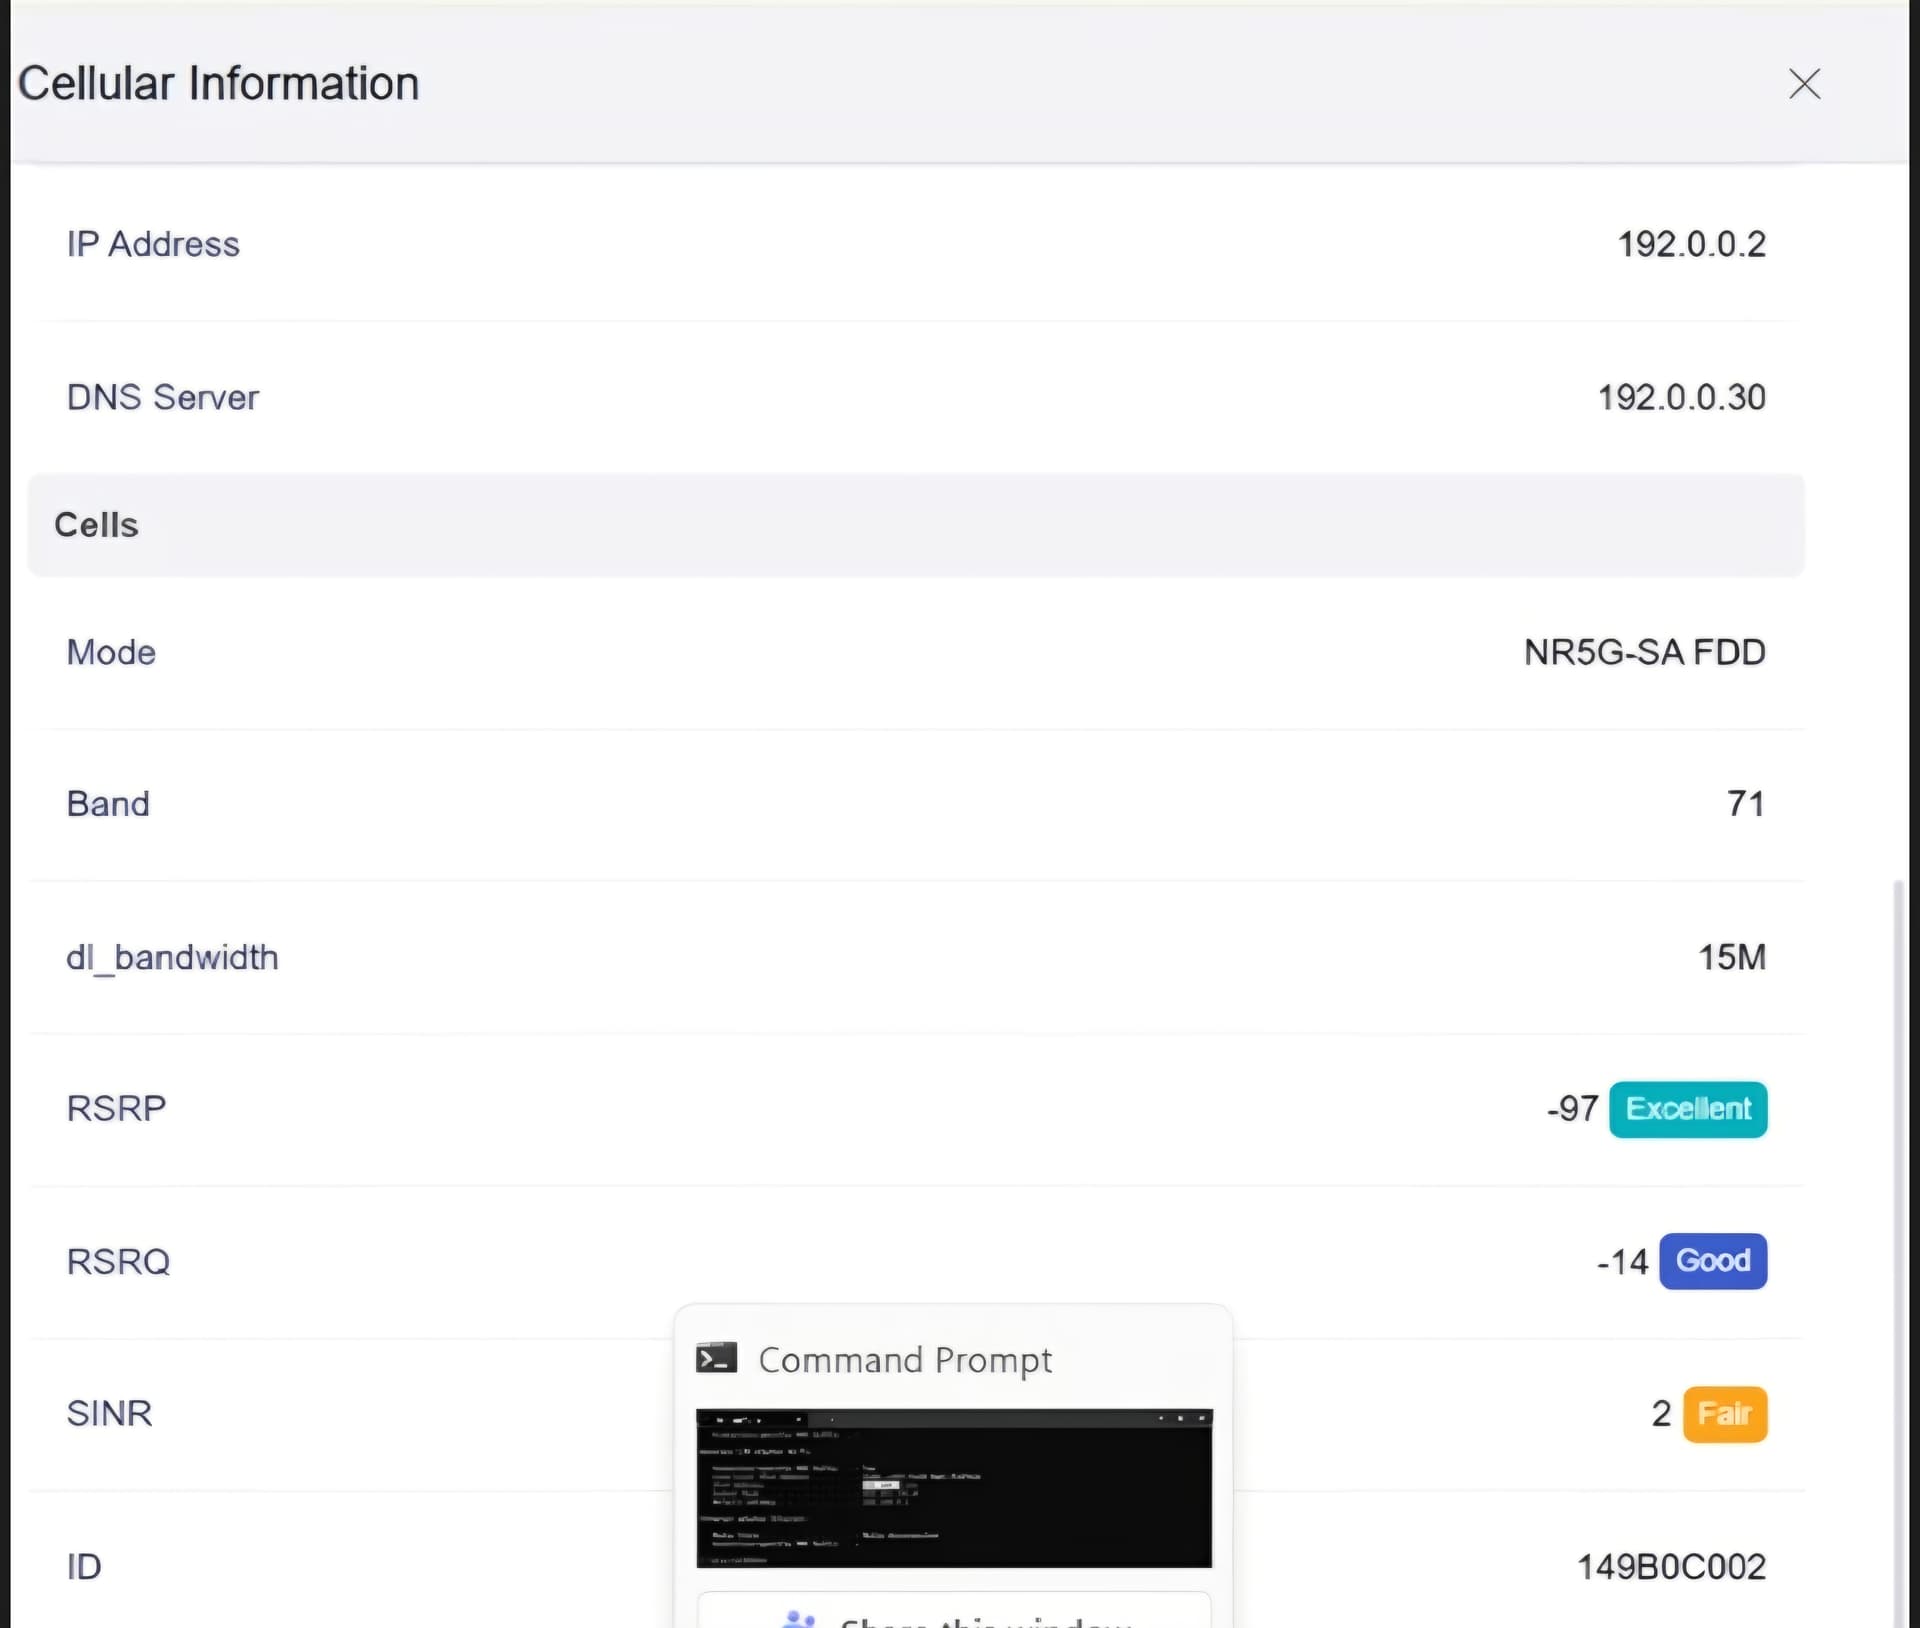The height and width of the screenshot is (1628, 1920).
Task: Click the dl_bandwidth value 15M
Action: point(1731,957)
